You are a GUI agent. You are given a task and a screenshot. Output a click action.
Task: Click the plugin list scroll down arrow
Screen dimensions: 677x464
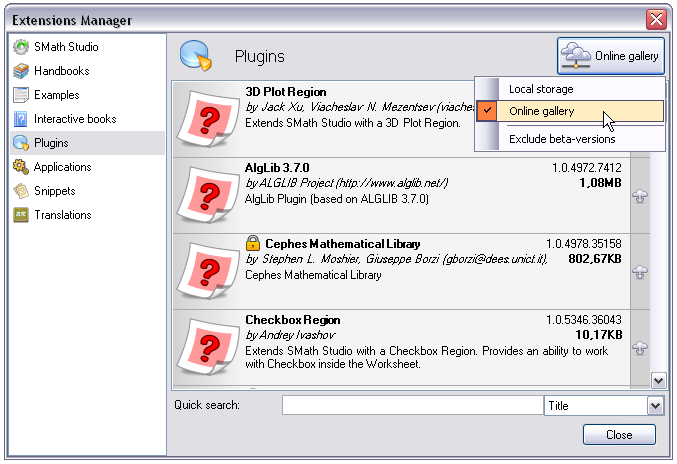(658, 380)
